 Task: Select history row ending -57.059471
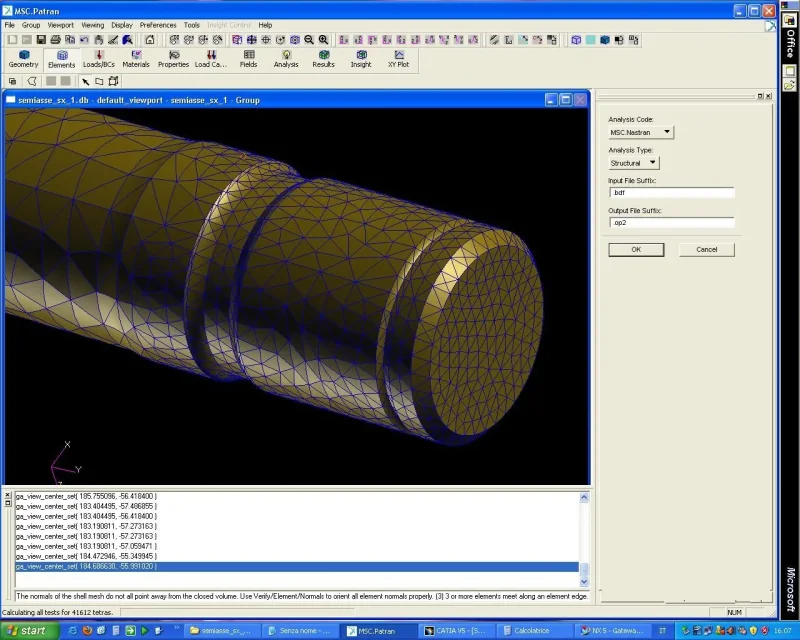coord(297,546)
